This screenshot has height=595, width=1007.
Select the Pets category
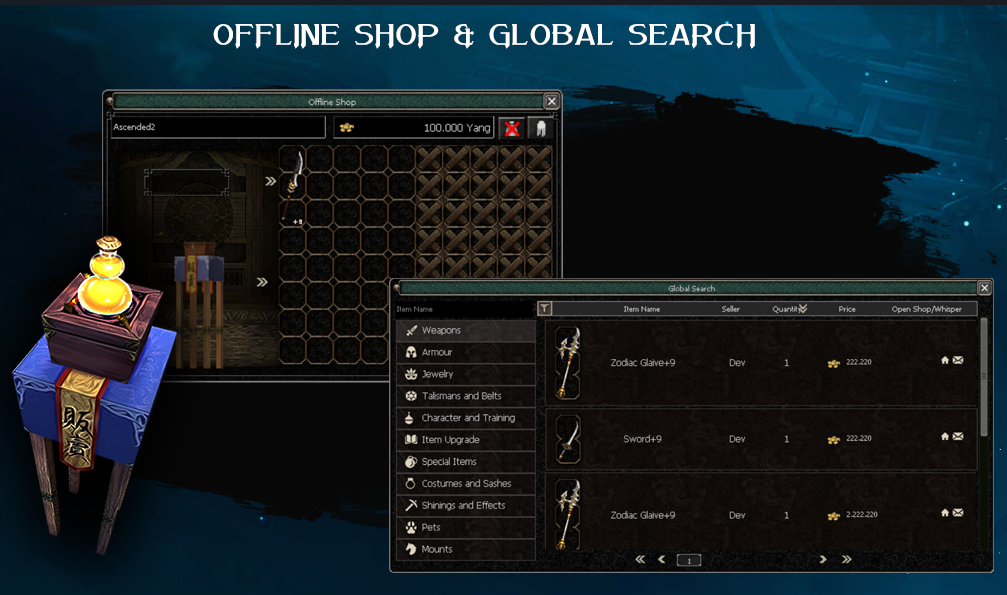(x=466, y=527)
